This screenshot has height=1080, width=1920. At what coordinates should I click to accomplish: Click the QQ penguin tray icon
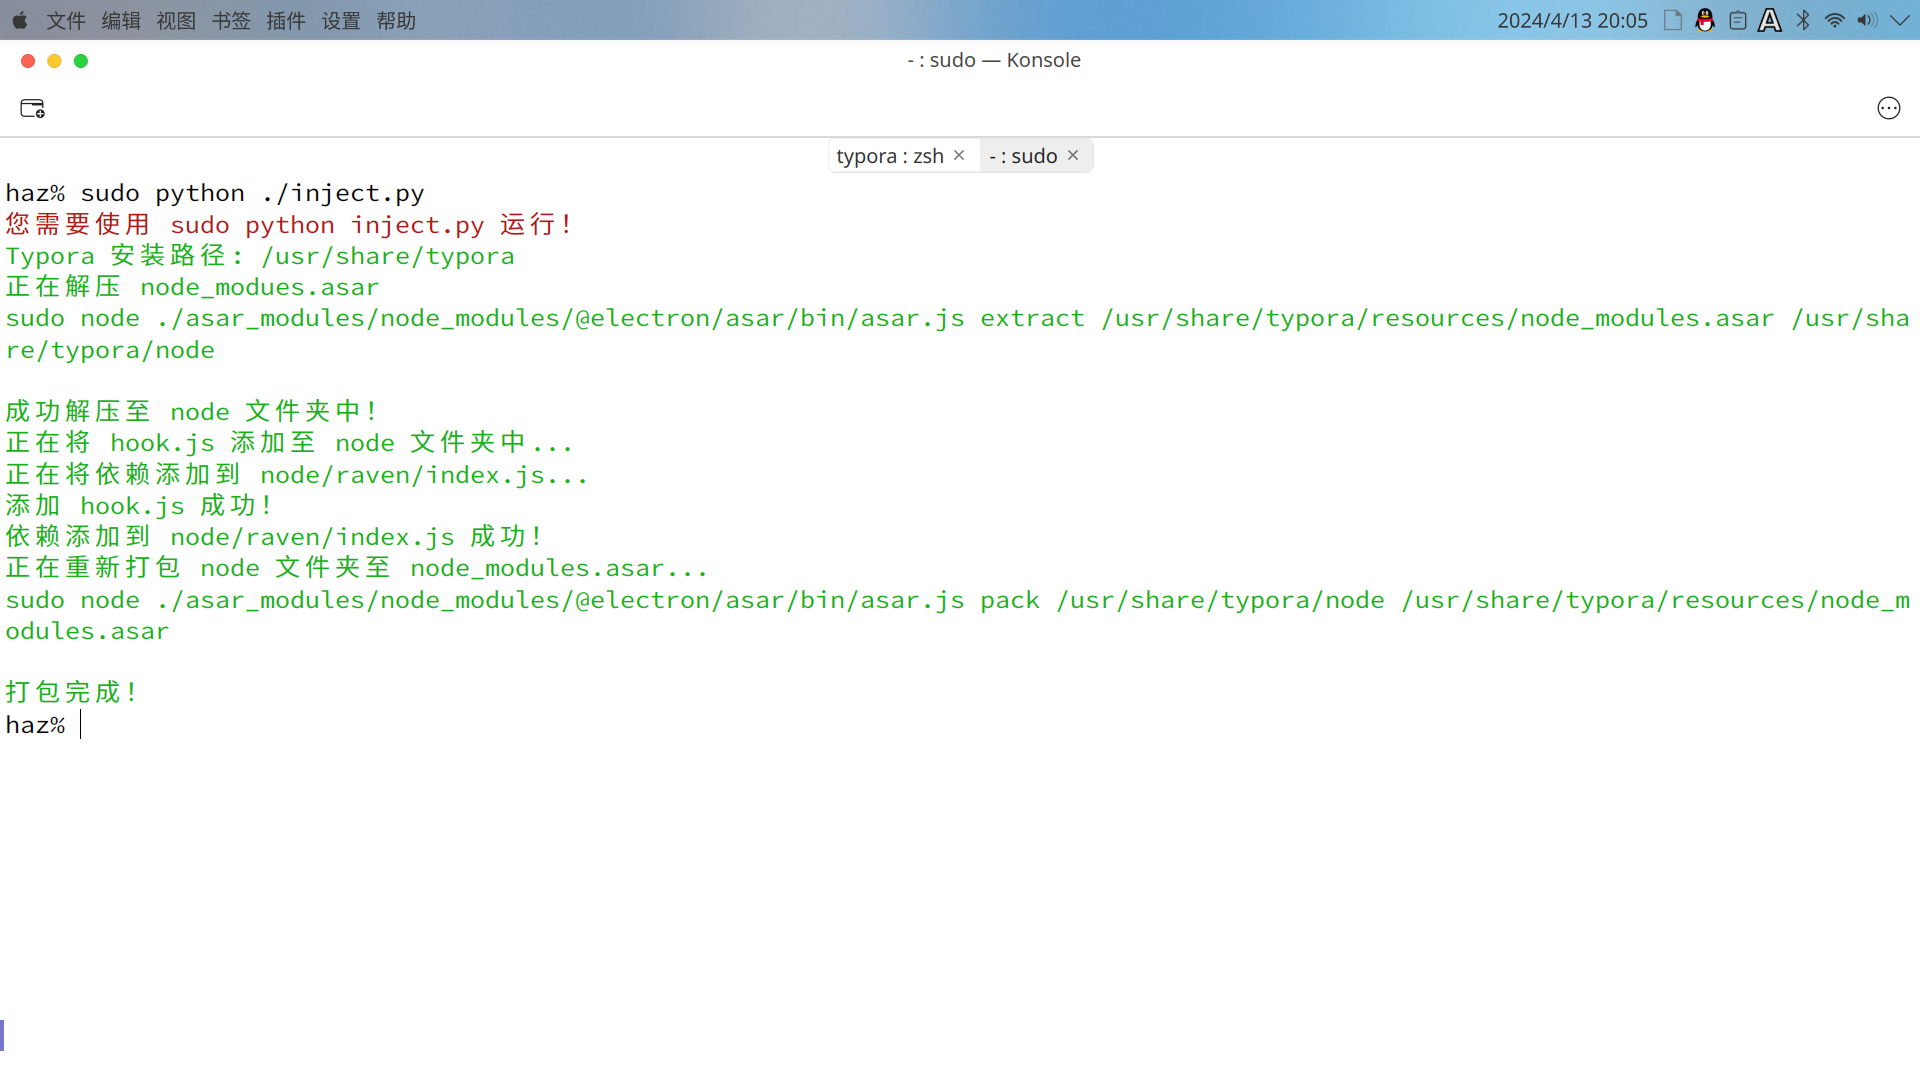pos(1705,20)
